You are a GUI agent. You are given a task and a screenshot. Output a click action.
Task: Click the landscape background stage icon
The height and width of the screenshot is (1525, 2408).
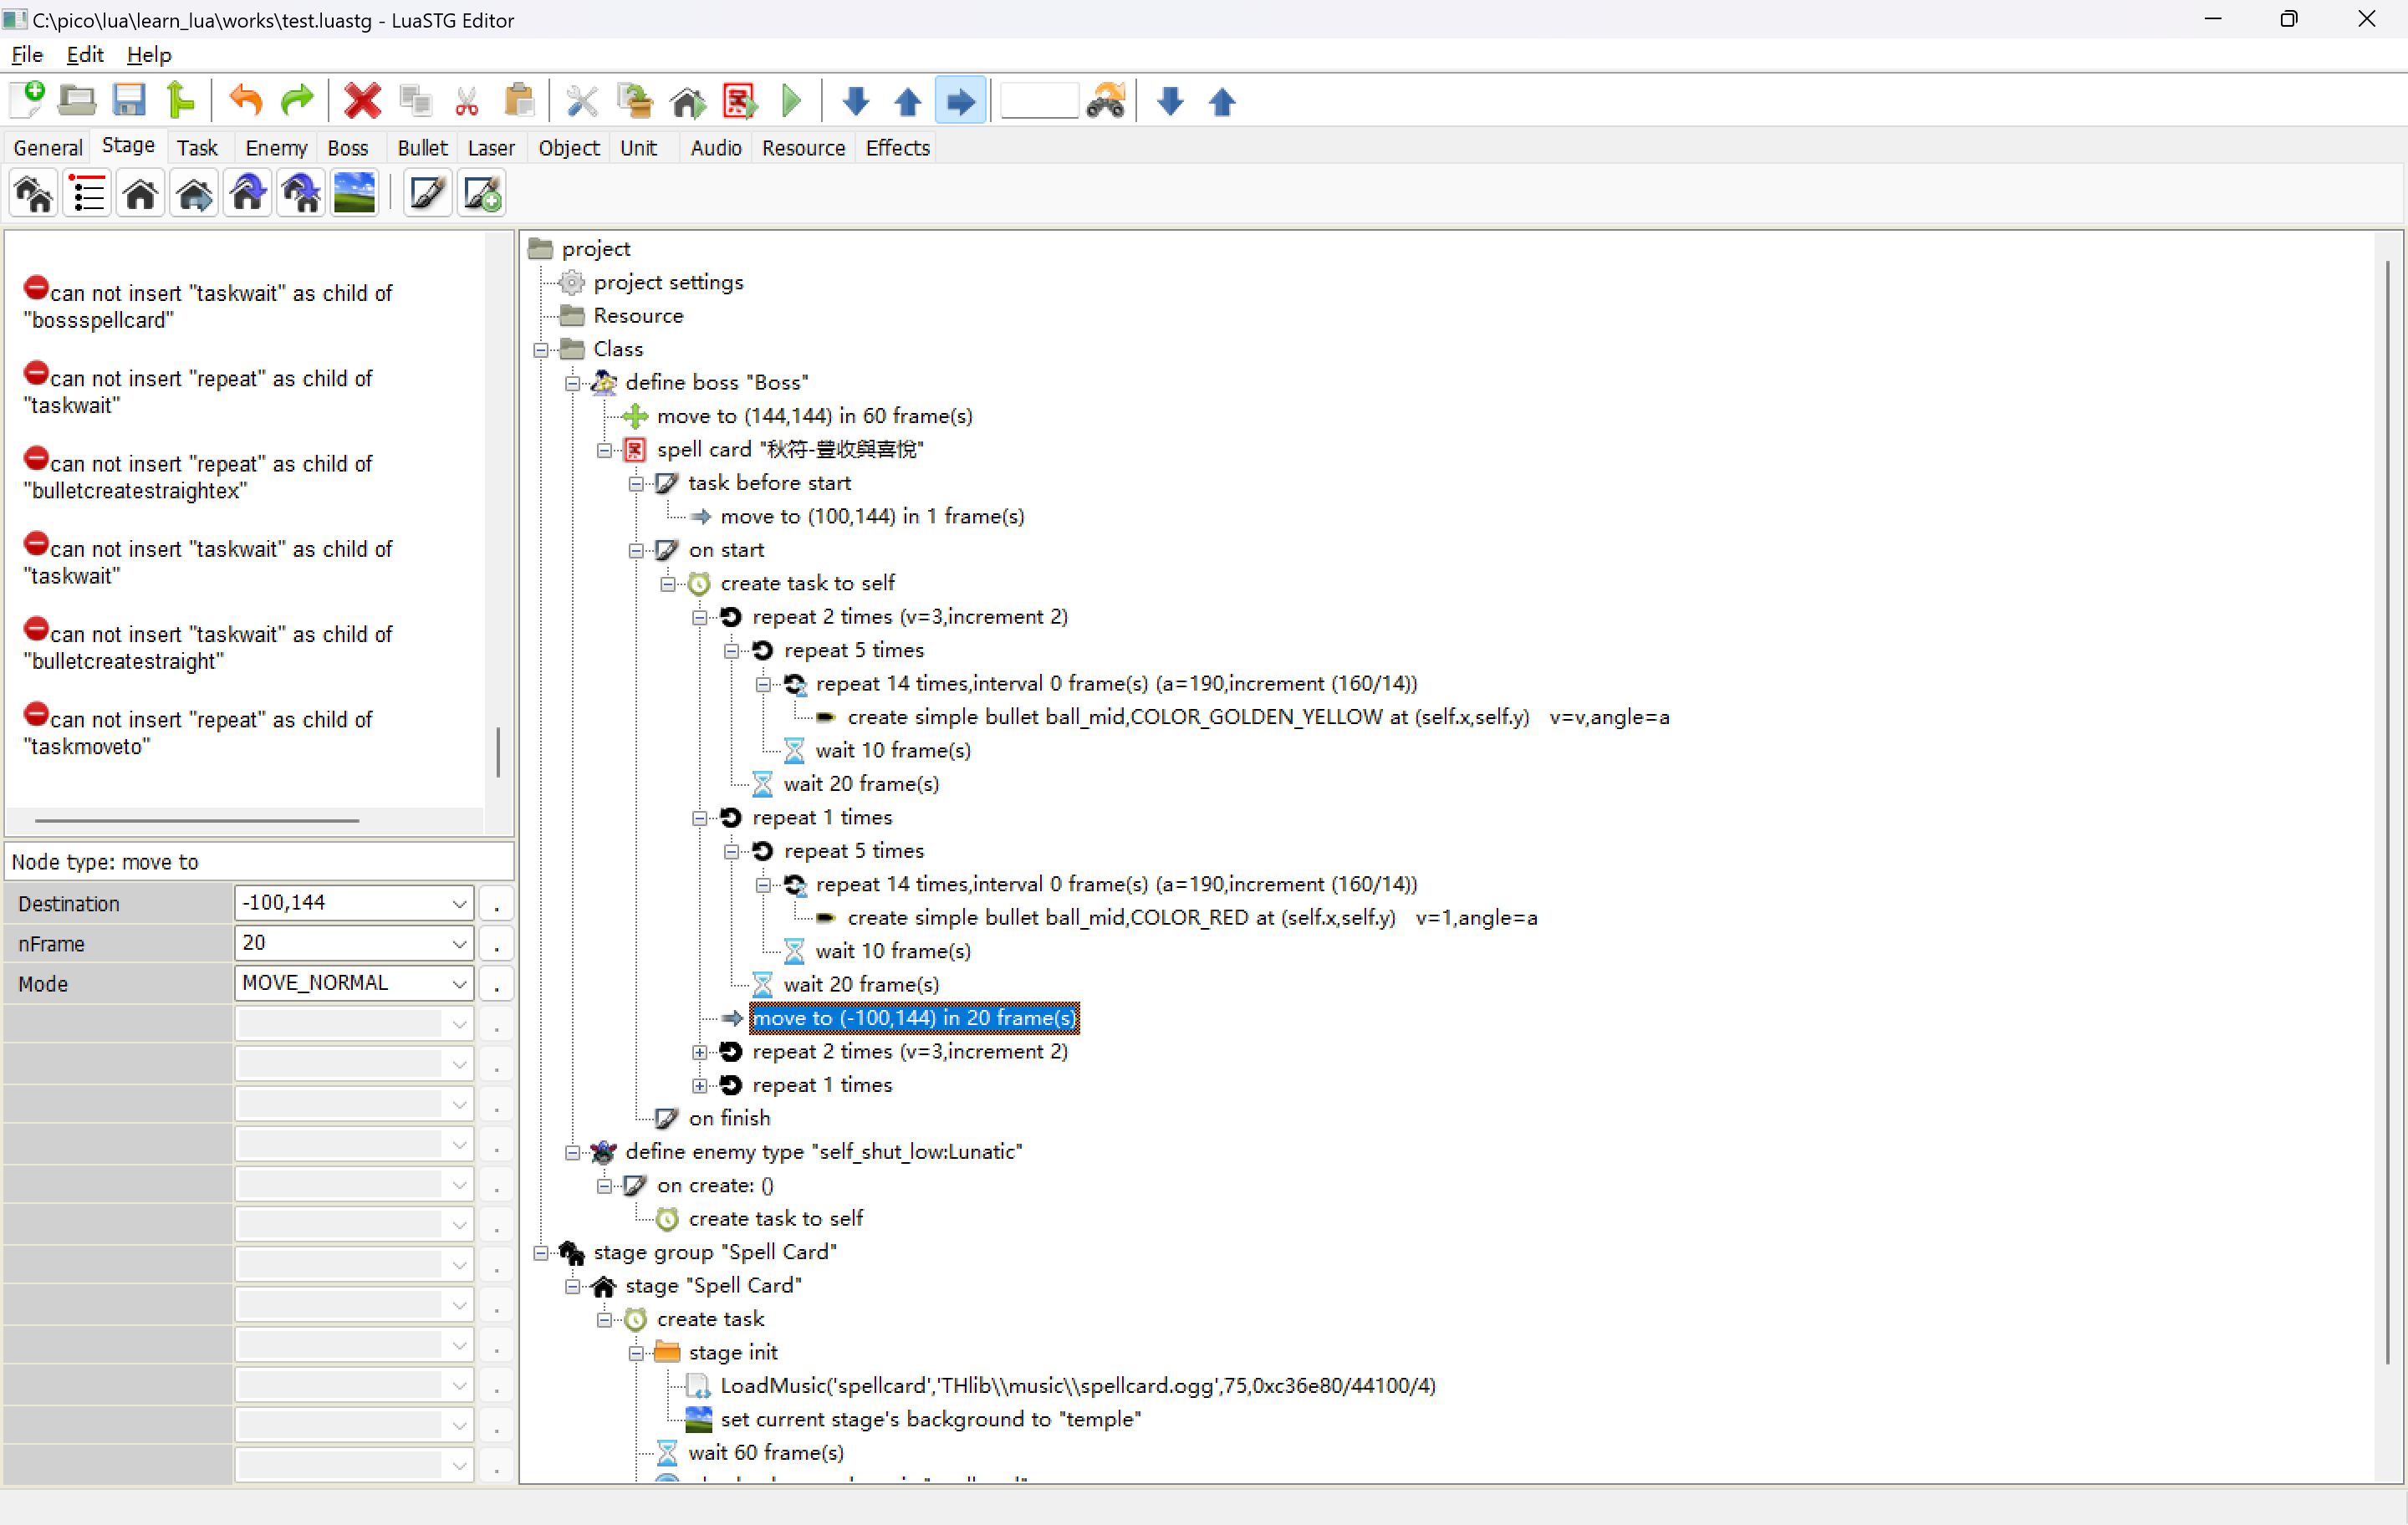[354, 194]
